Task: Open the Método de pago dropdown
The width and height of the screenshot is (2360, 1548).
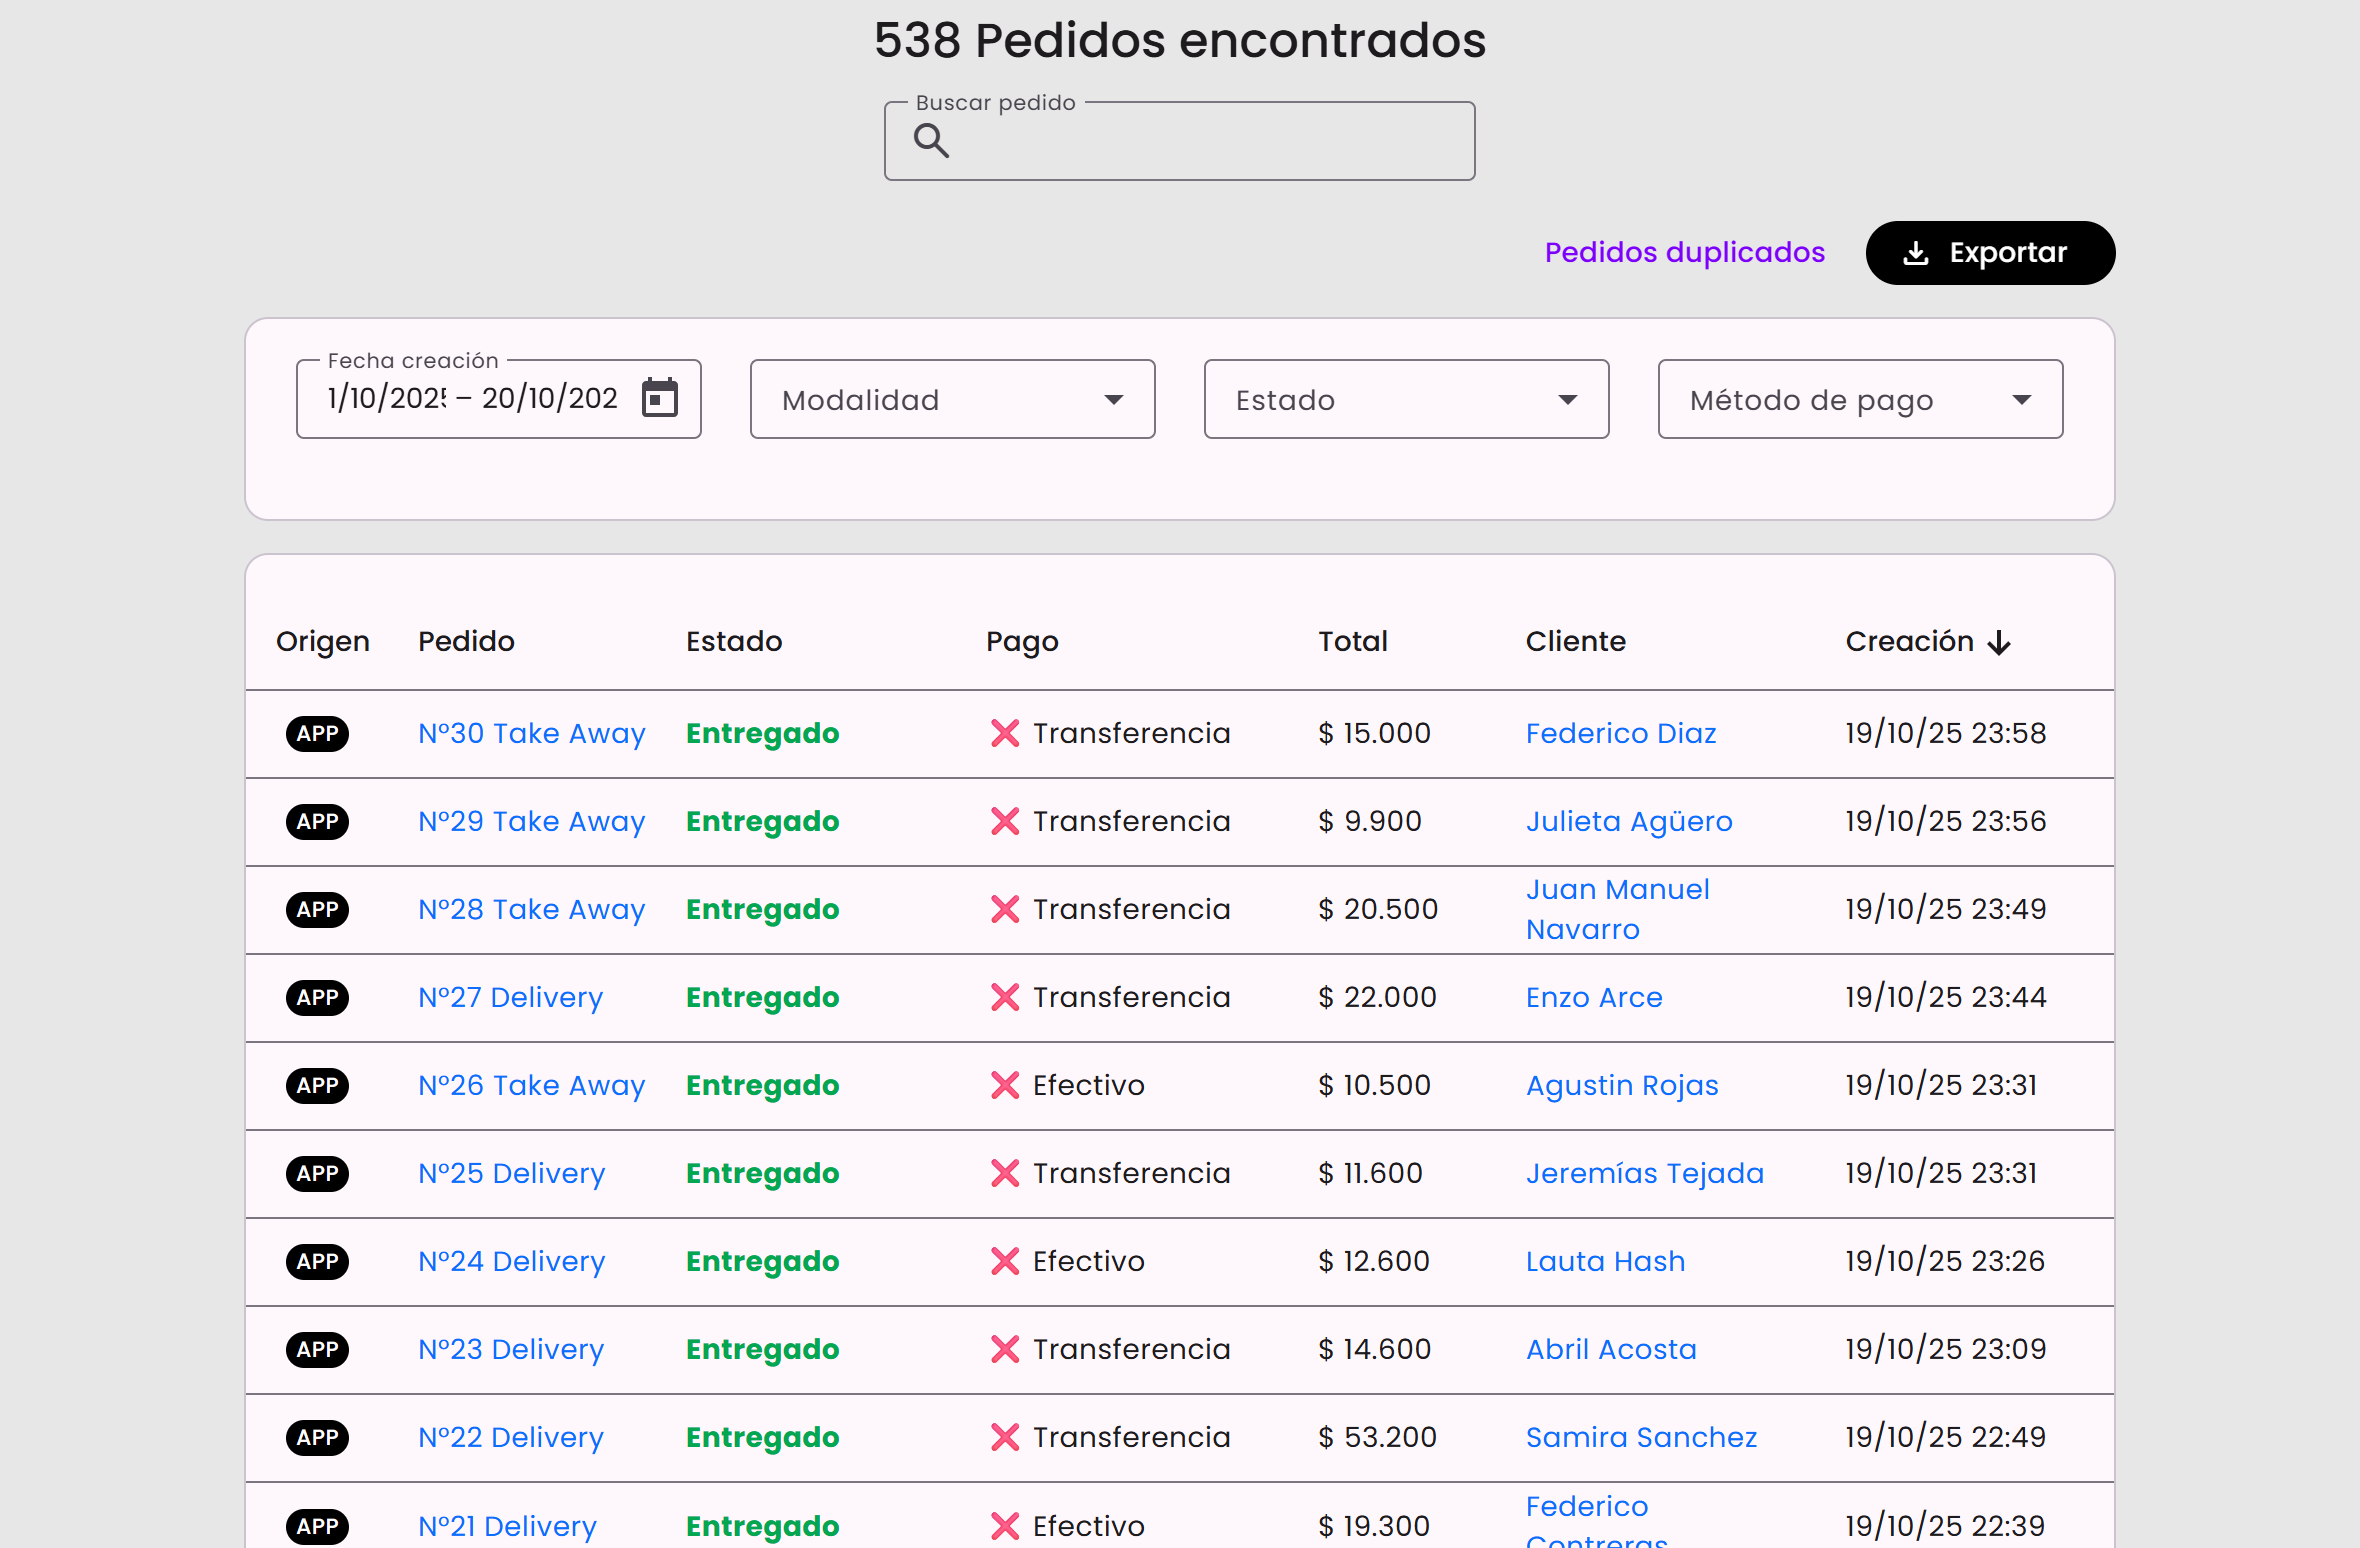Action: pyautogui.click(x=1860, y=399)
